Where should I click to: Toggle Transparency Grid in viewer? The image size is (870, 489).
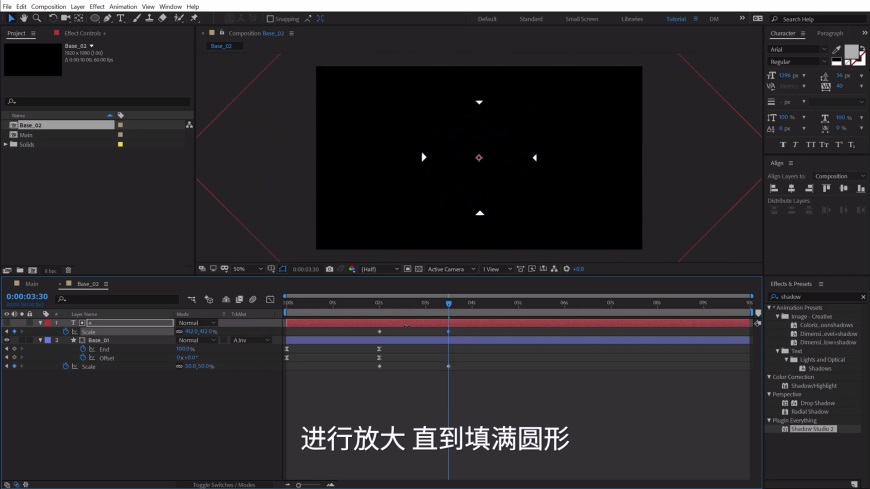click(x=419, y=269)
